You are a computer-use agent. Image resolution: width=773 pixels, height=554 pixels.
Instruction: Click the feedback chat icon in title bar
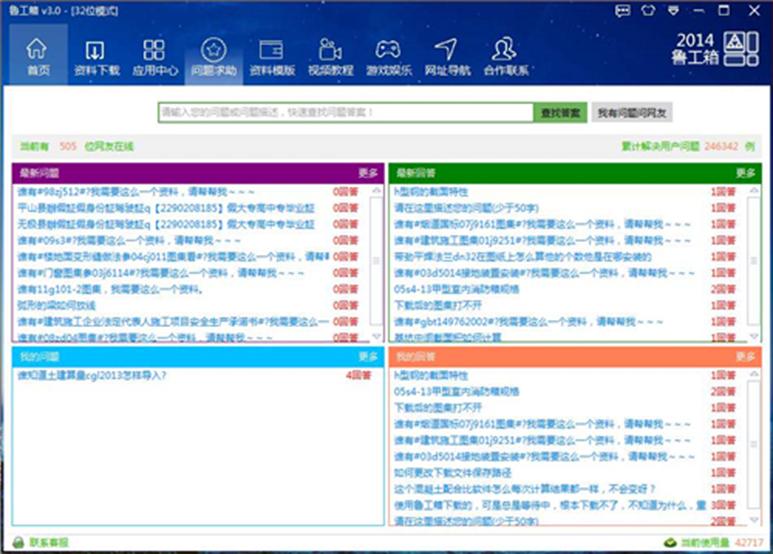pyautogui.click(x=622, y=10)
